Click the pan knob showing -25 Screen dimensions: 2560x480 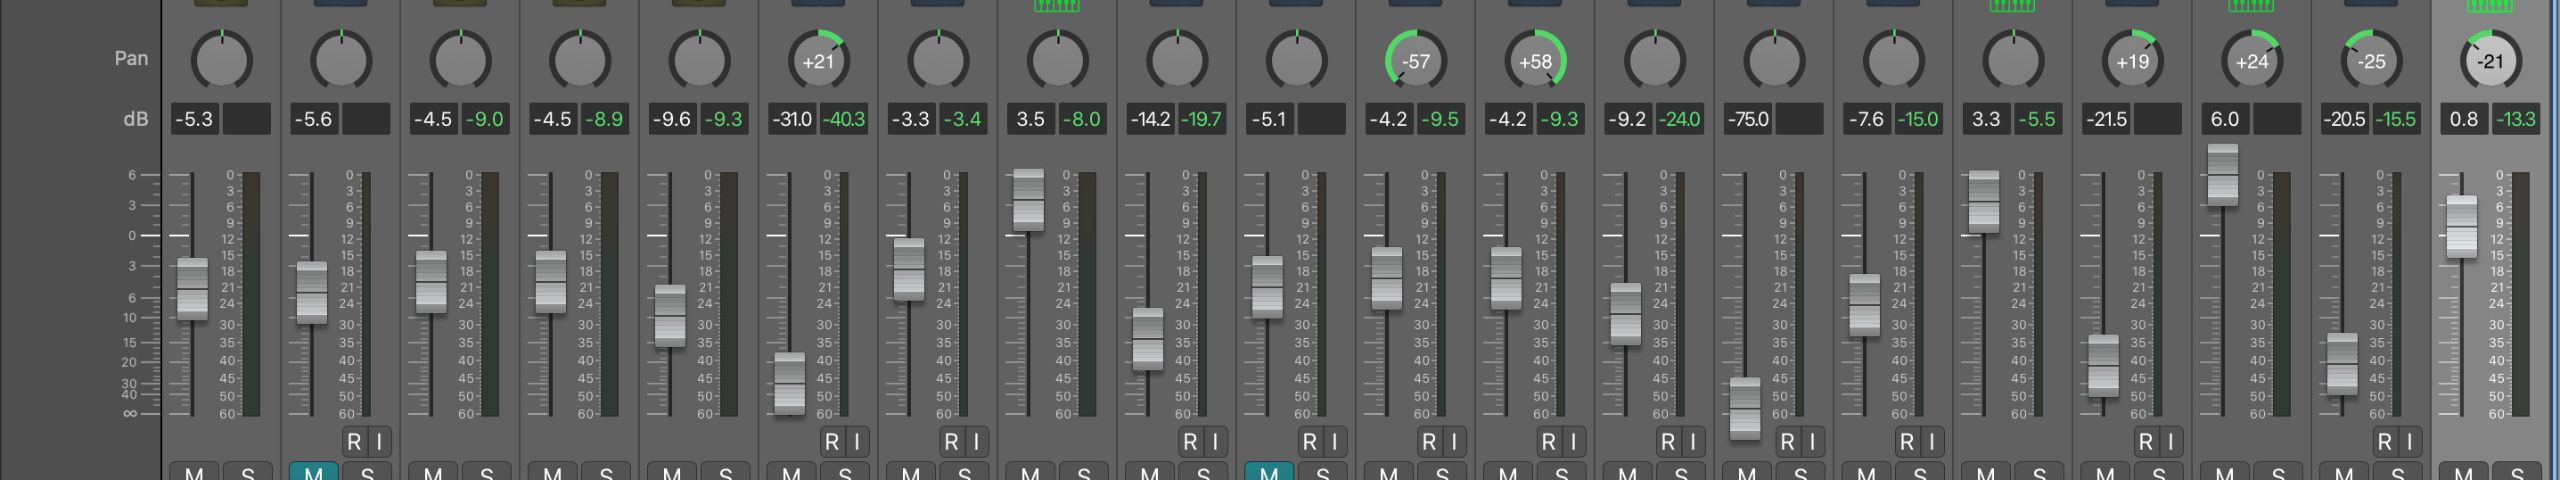point(2371,61)
